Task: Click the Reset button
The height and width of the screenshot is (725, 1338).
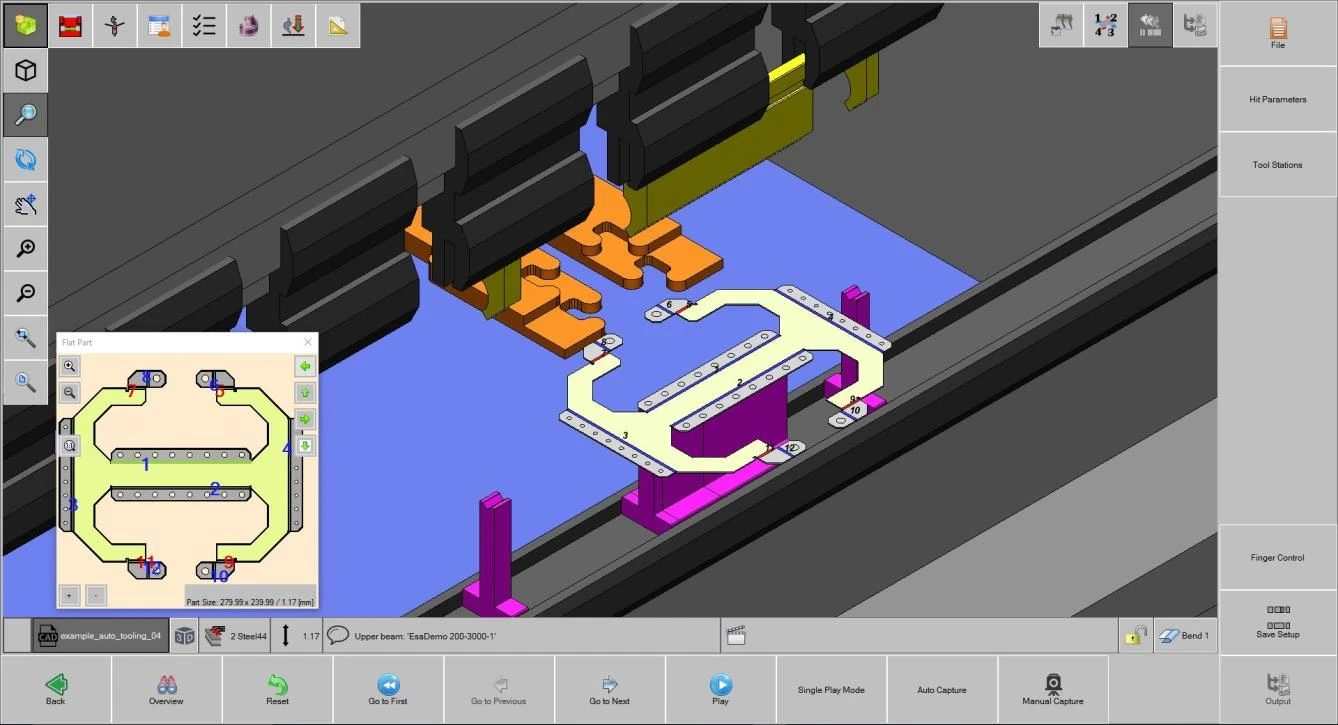Action: (278, 689)
